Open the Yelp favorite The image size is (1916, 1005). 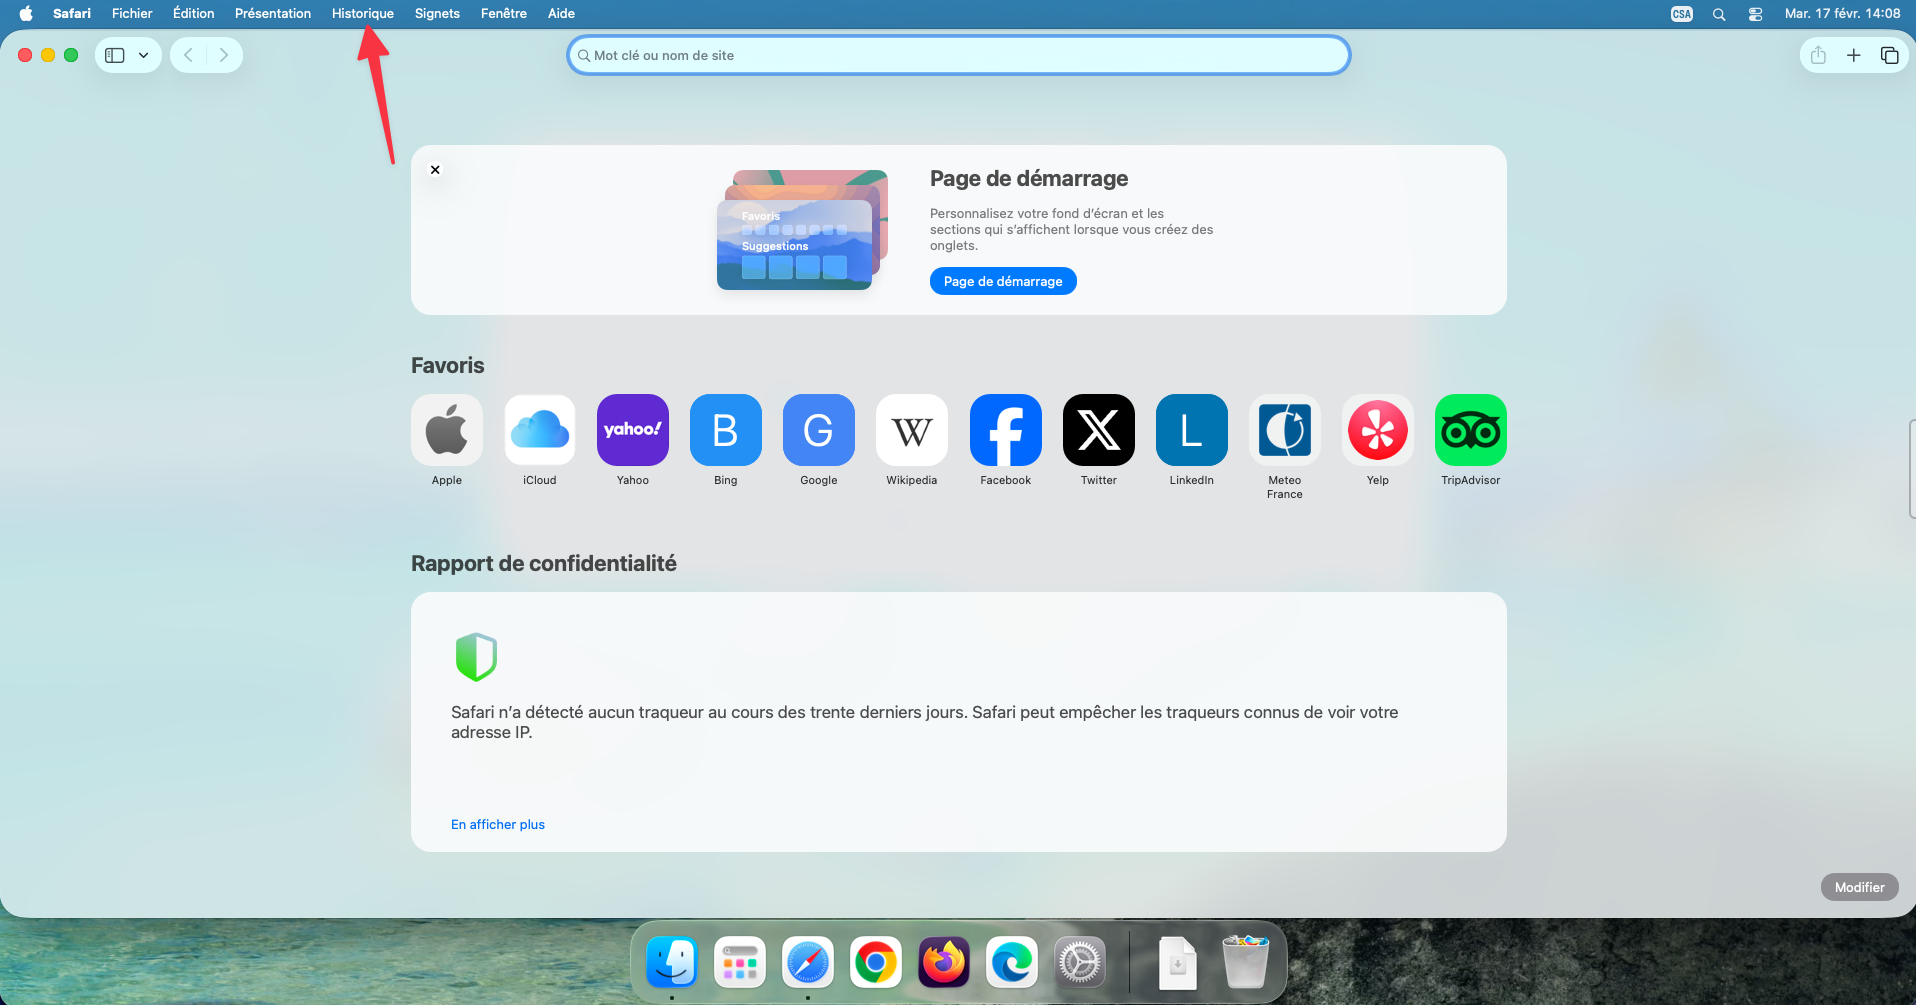point(1378,430)
